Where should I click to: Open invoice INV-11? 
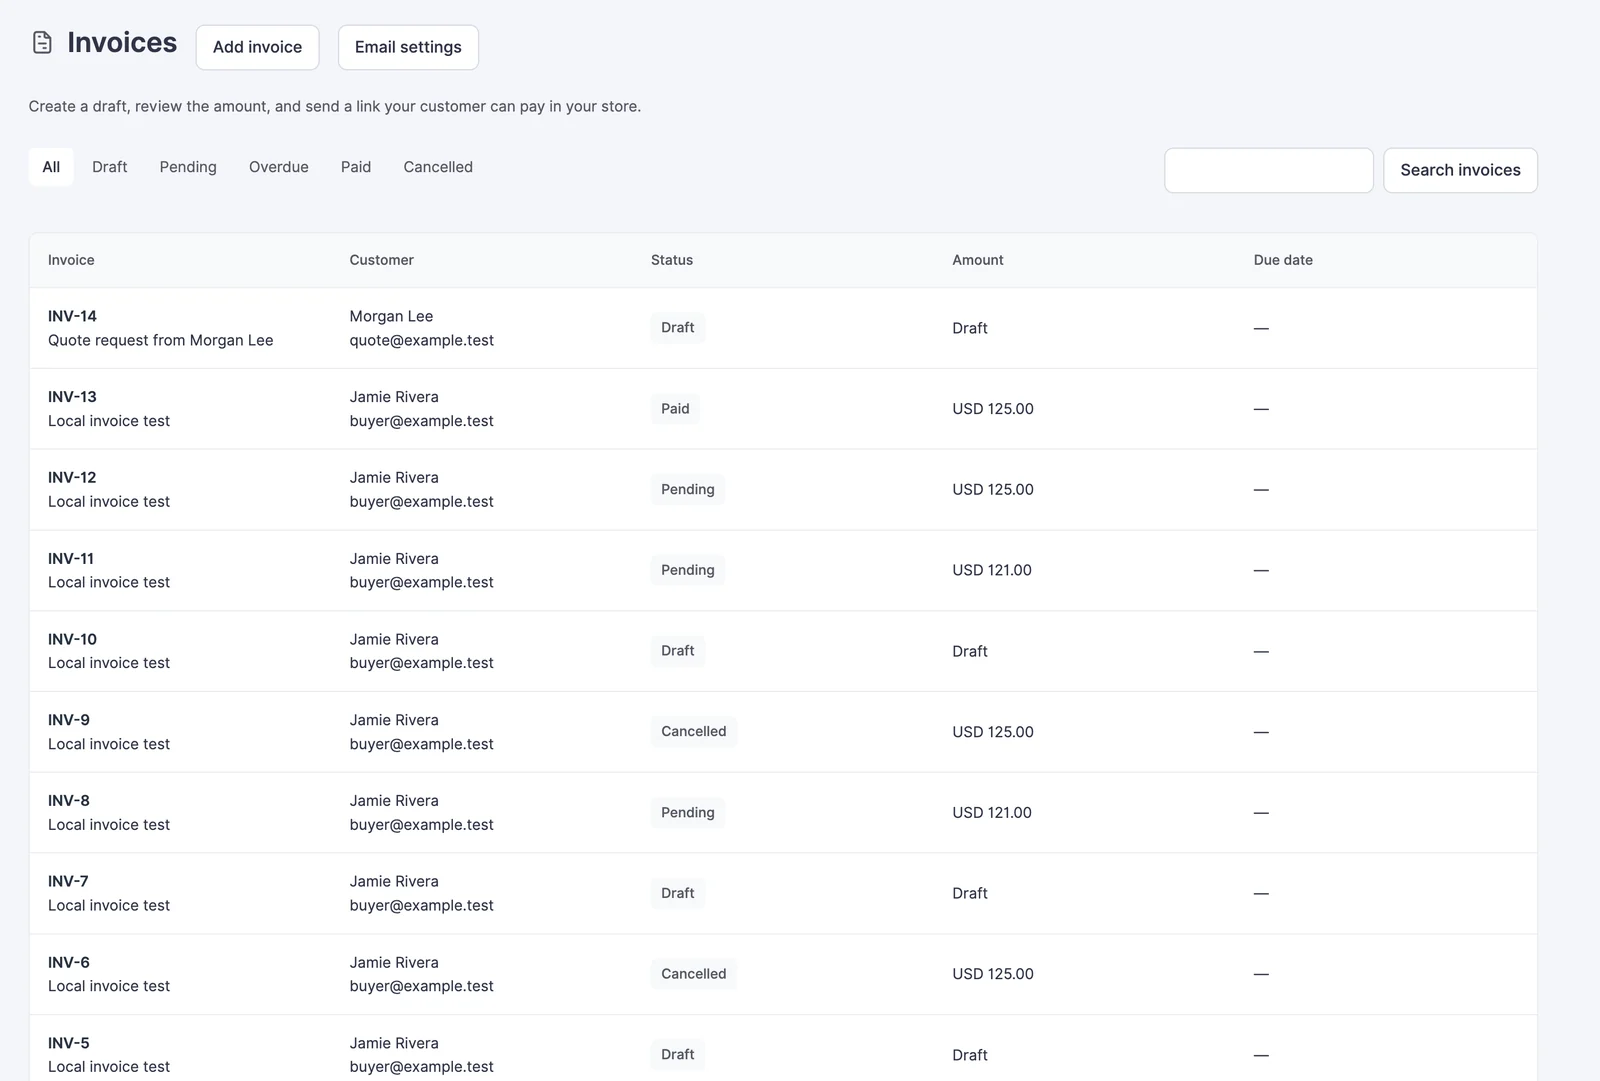point(71,559)
